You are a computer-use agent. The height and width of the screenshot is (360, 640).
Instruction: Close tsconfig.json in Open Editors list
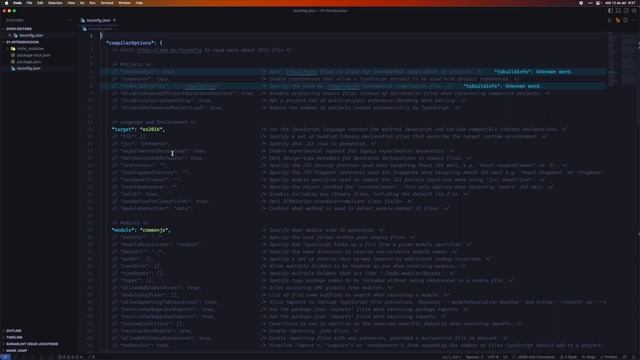[10, 36]
